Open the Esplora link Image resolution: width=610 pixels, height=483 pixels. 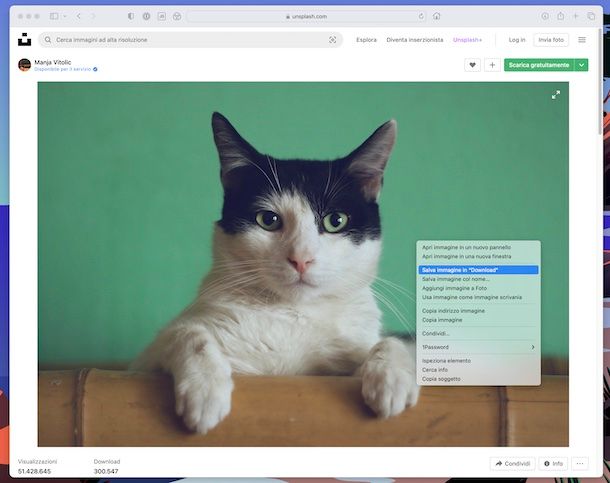(366, 40)
